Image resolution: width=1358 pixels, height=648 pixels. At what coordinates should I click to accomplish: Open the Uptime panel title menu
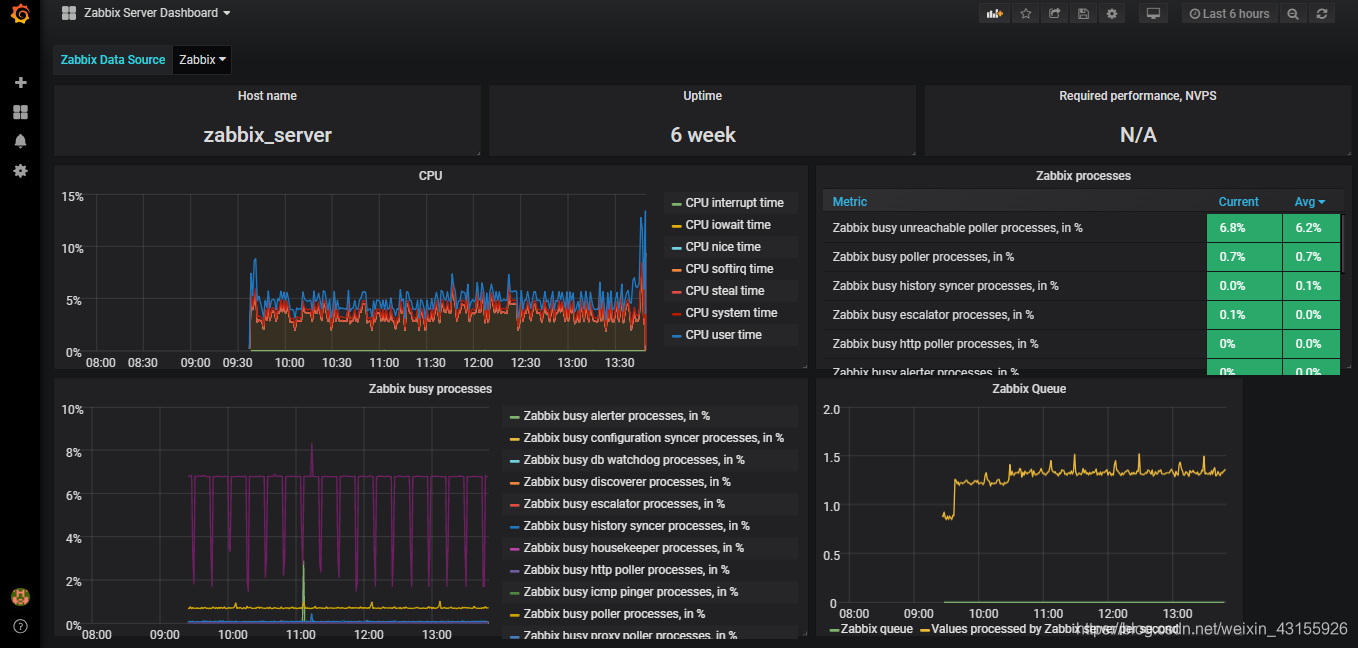point(702,96)
